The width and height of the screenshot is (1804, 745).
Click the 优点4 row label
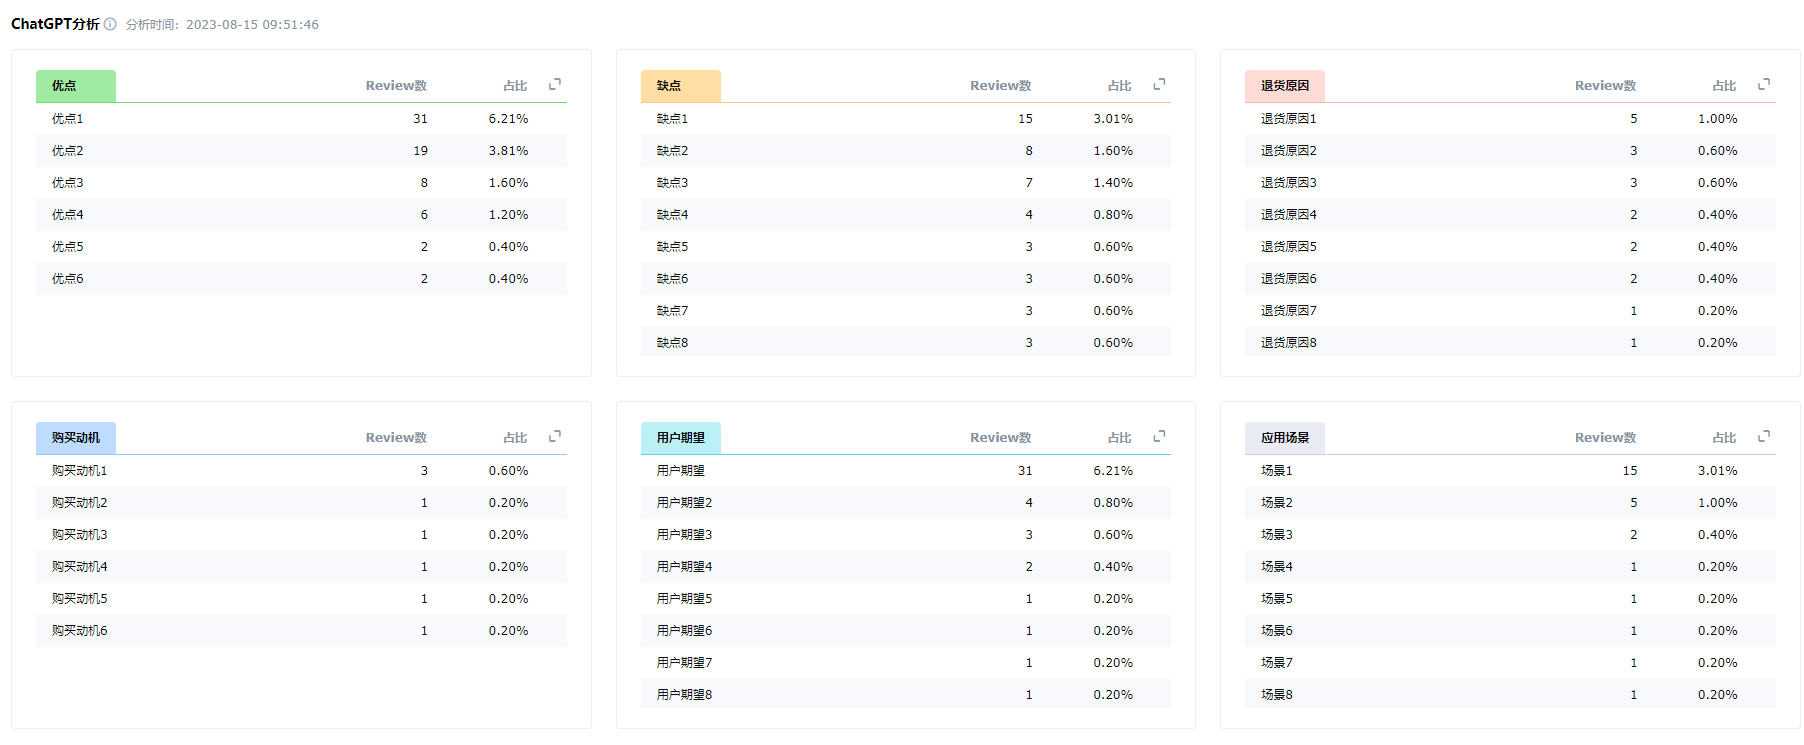(x=68, y=215)
